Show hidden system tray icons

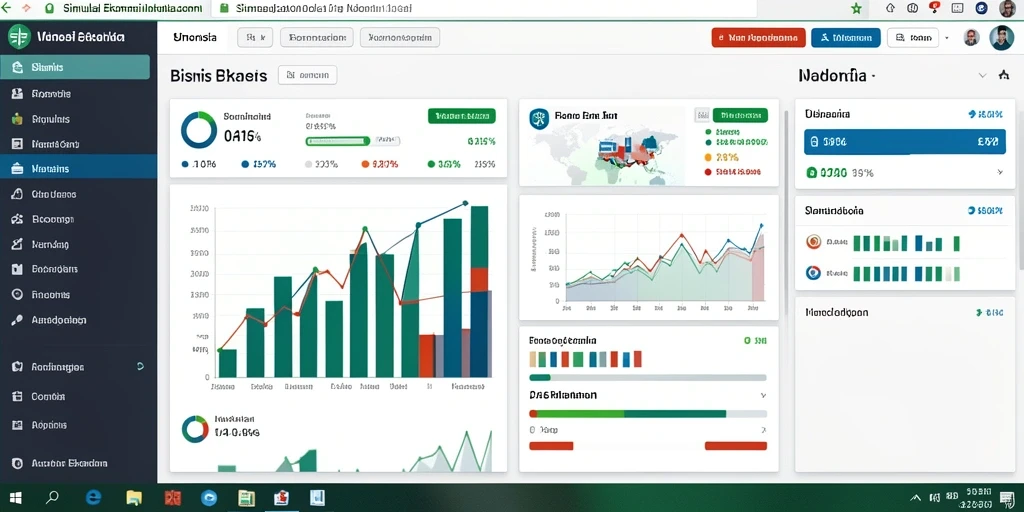(916, 498)
